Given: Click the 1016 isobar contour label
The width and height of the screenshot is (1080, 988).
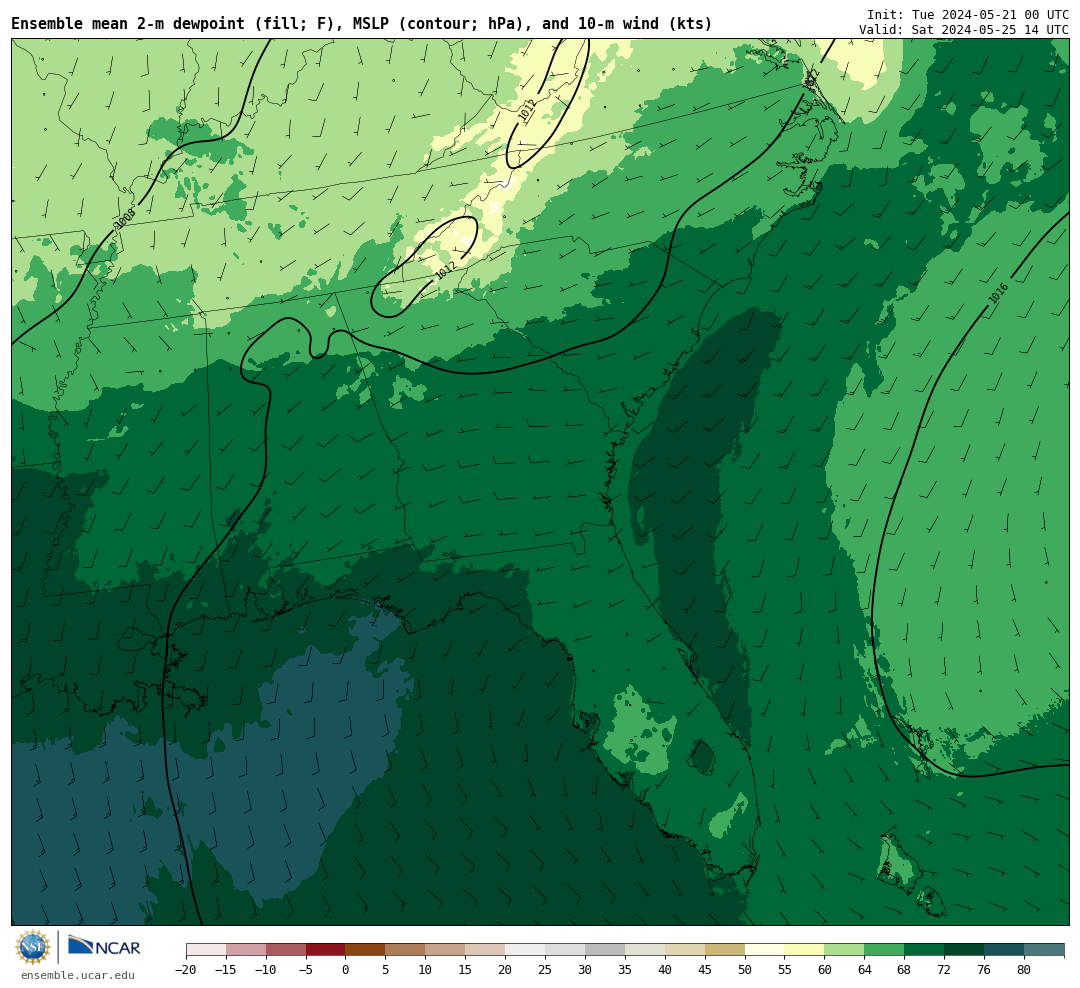Looking at the screenshot, I should 998,293.
